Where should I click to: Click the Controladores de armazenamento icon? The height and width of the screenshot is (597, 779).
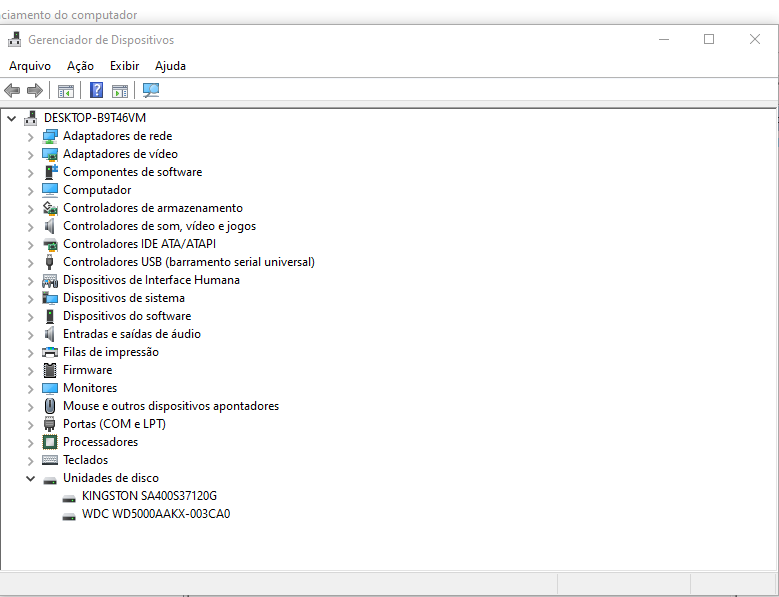[x=50, y=208]
